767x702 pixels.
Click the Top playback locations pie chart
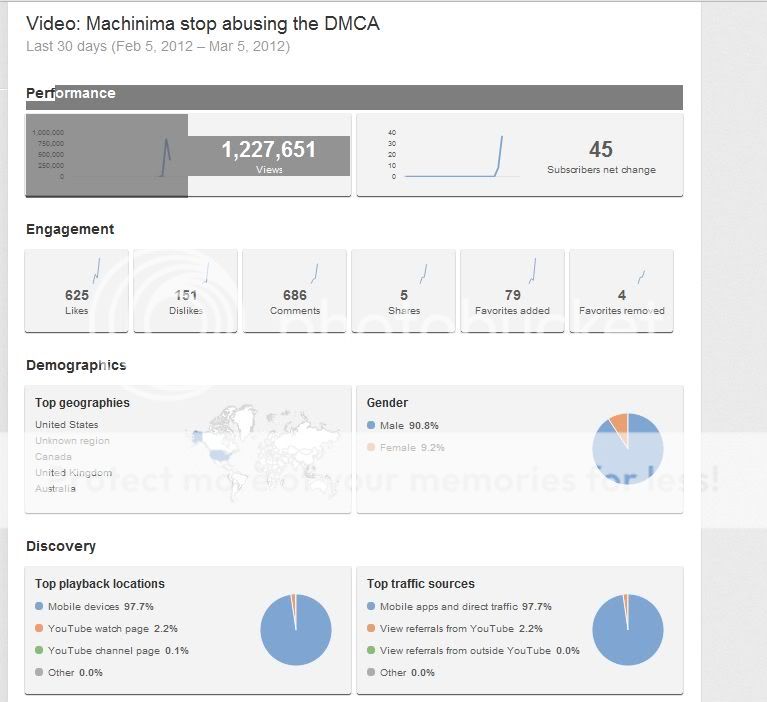pyautogui.click(x=296, y=630)
